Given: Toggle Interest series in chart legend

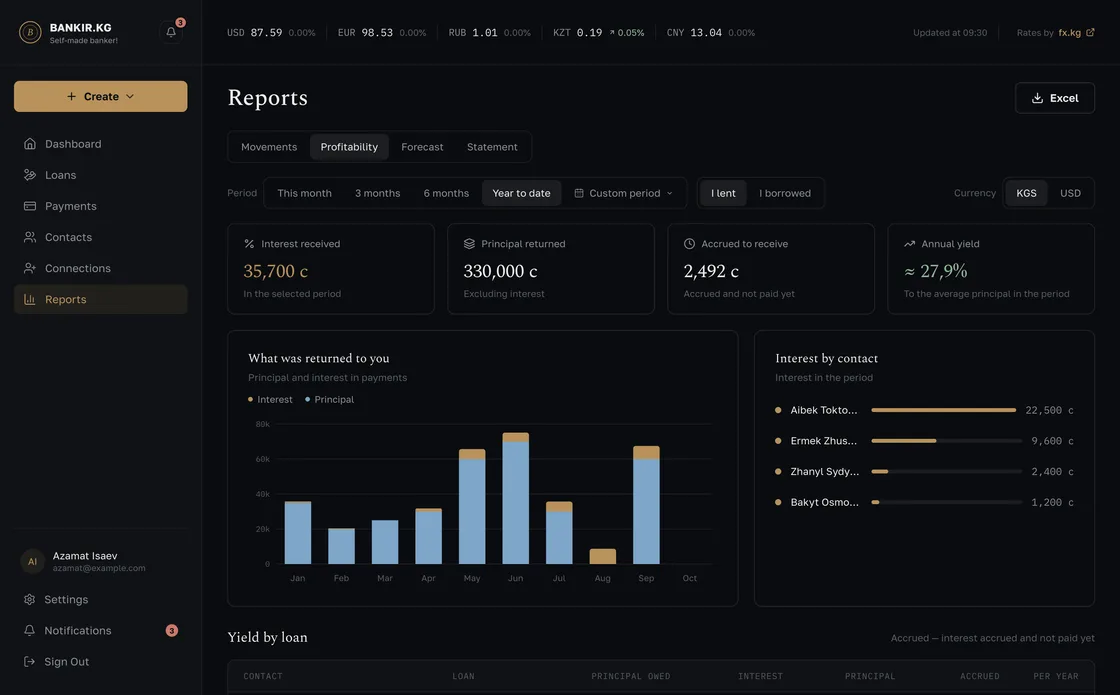Looking at the screenshot, I should (x=270, y=399).
